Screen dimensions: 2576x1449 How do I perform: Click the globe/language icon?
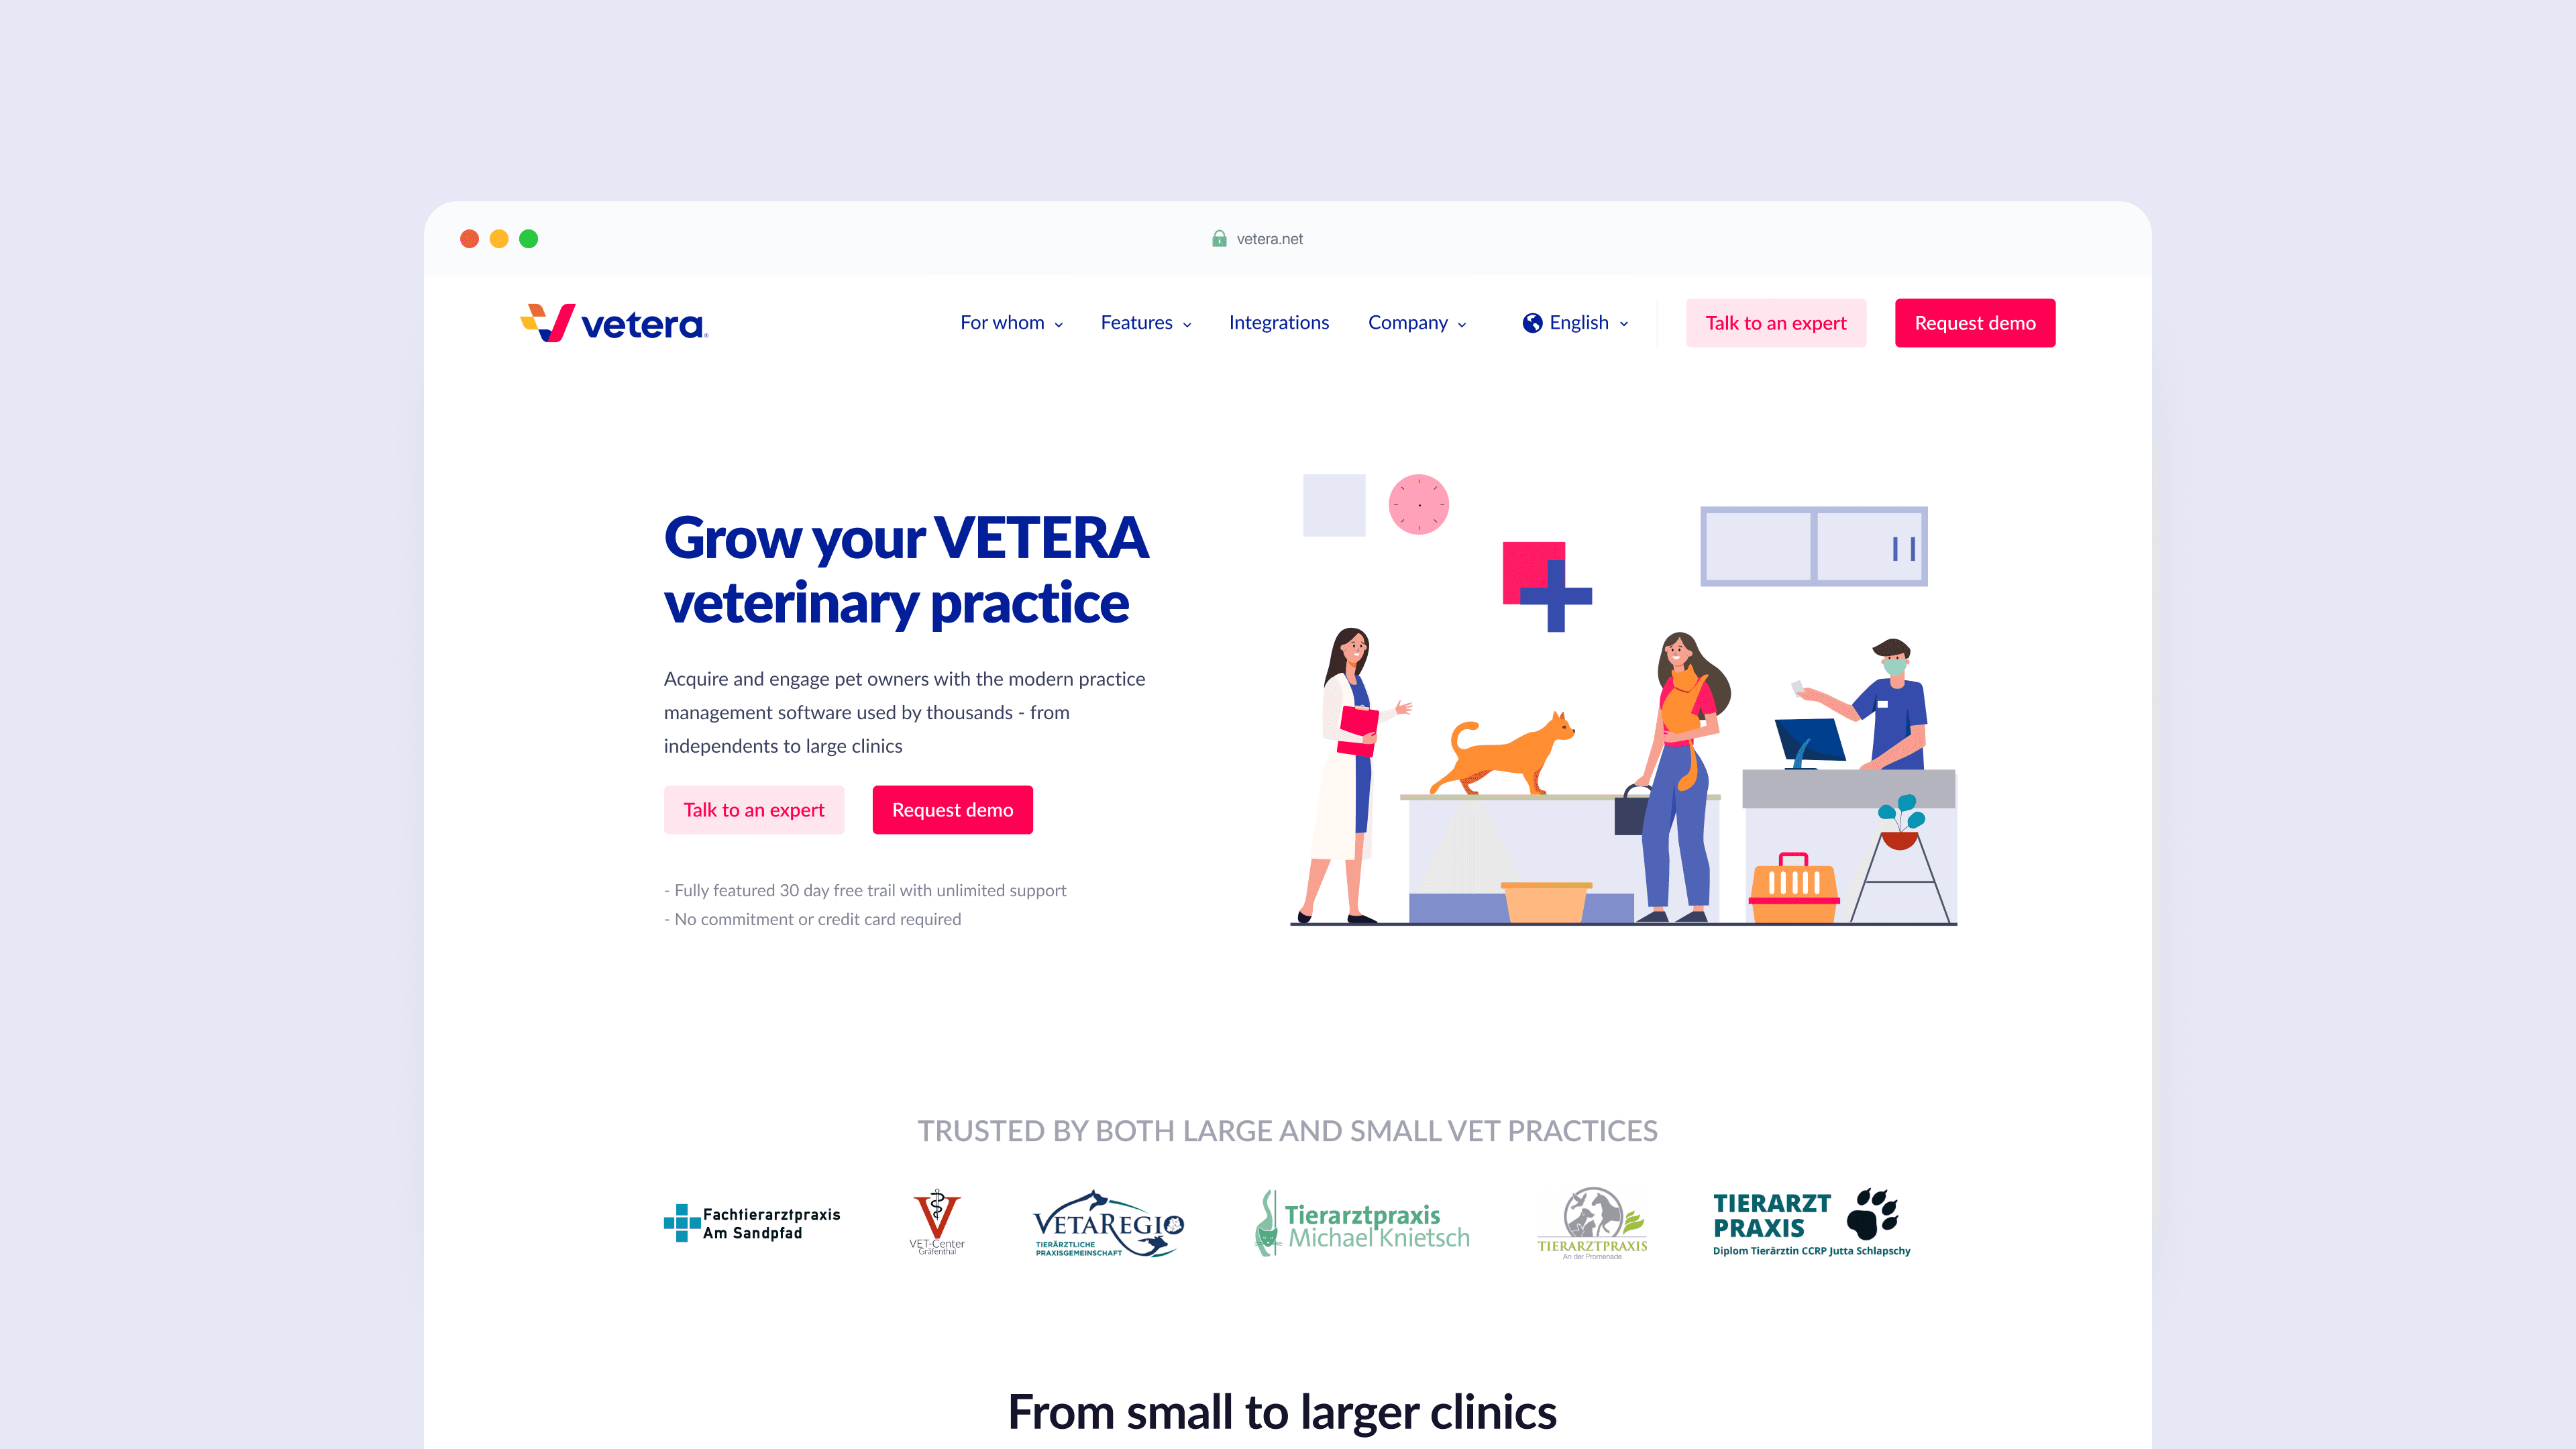tap(1532, 322)
